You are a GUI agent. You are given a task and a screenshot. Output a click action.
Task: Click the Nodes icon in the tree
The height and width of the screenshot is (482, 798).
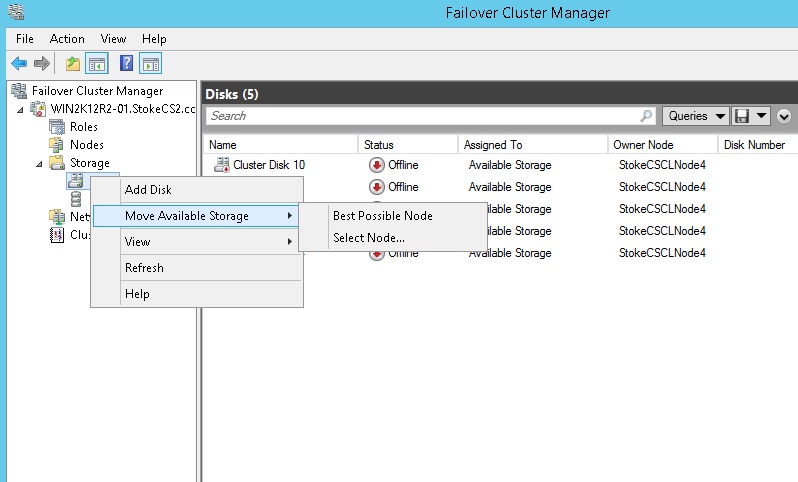click(x=56, y=145)
